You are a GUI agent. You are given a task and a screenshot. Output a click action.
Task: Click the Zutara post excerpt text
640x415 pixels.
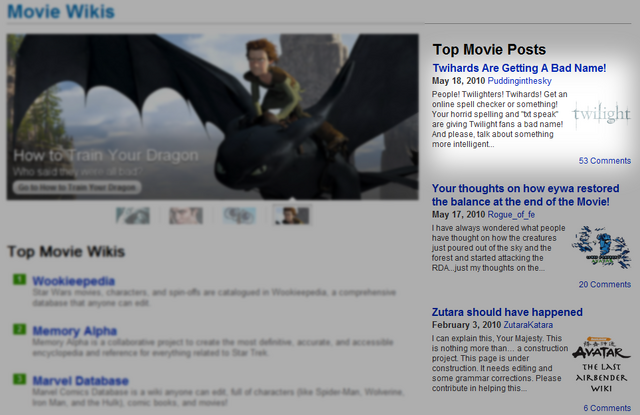[500, 363]
